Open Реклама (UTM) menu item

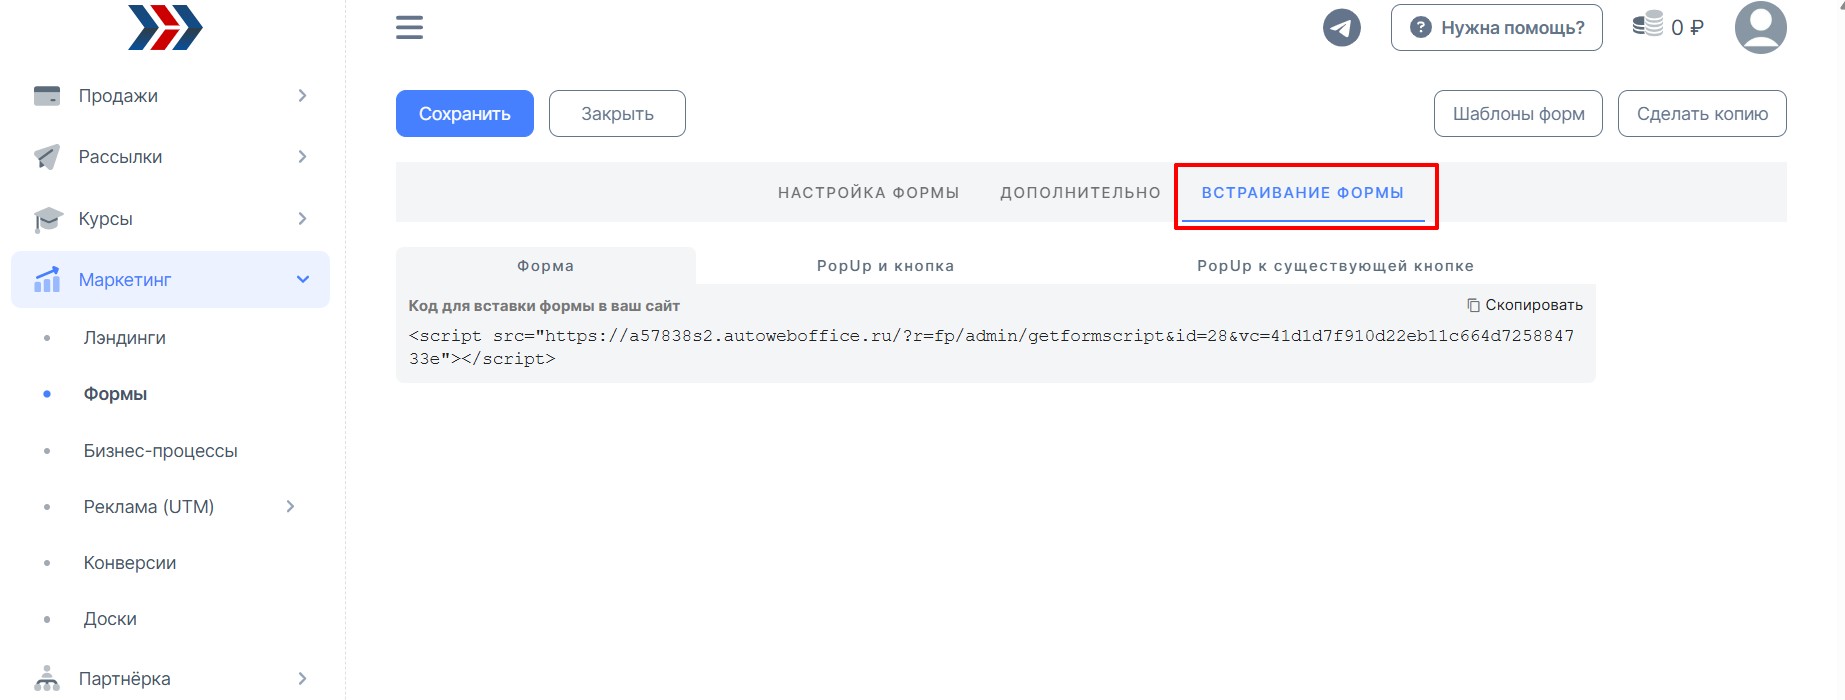tap(149, 507)
